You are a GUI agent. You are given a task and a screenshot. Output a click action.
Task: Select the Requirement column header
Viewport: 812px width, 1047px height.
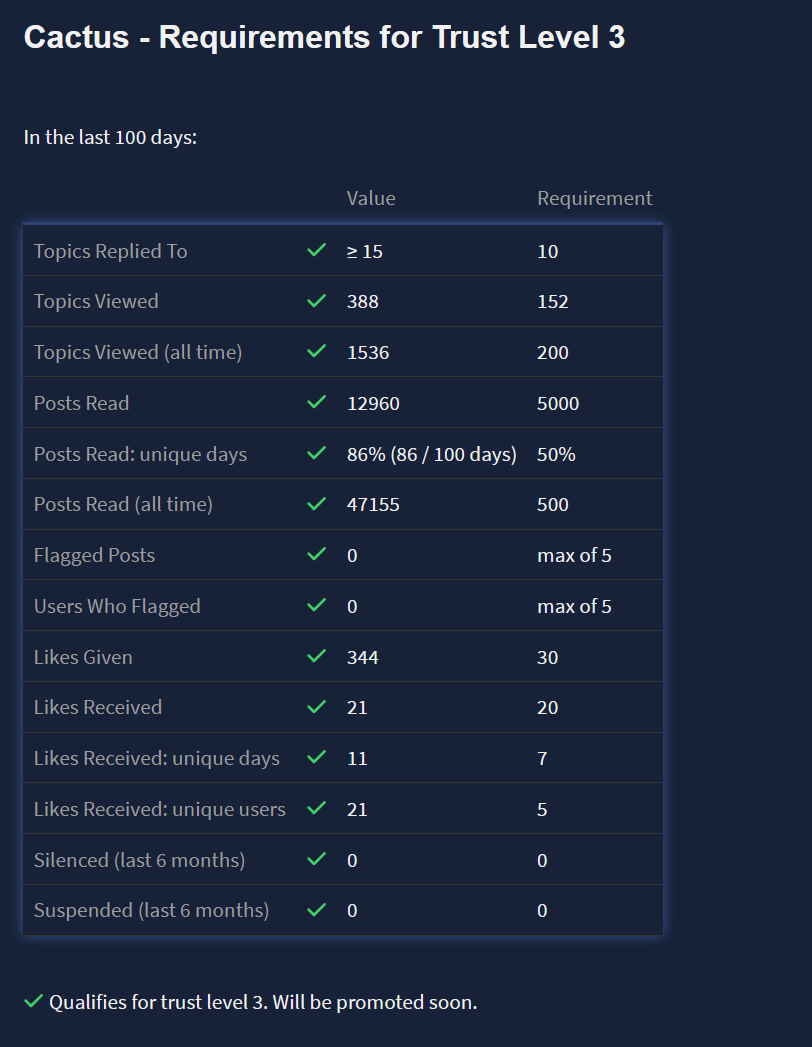594,198
